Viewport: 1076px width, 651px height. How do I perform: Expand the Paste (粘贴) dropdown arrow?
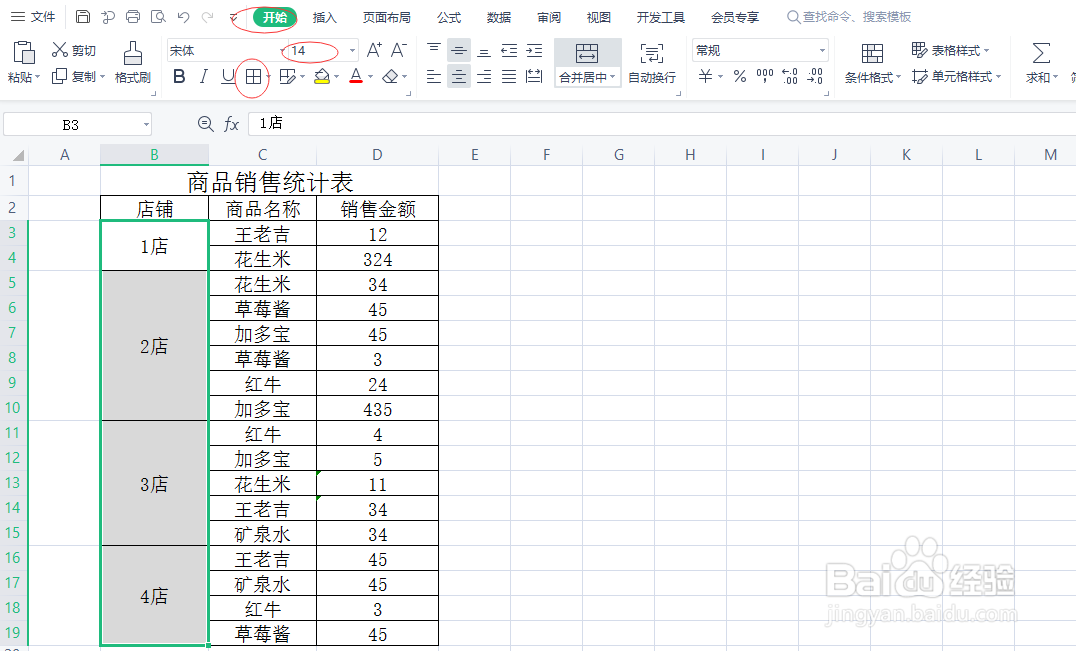click(38, 77)
